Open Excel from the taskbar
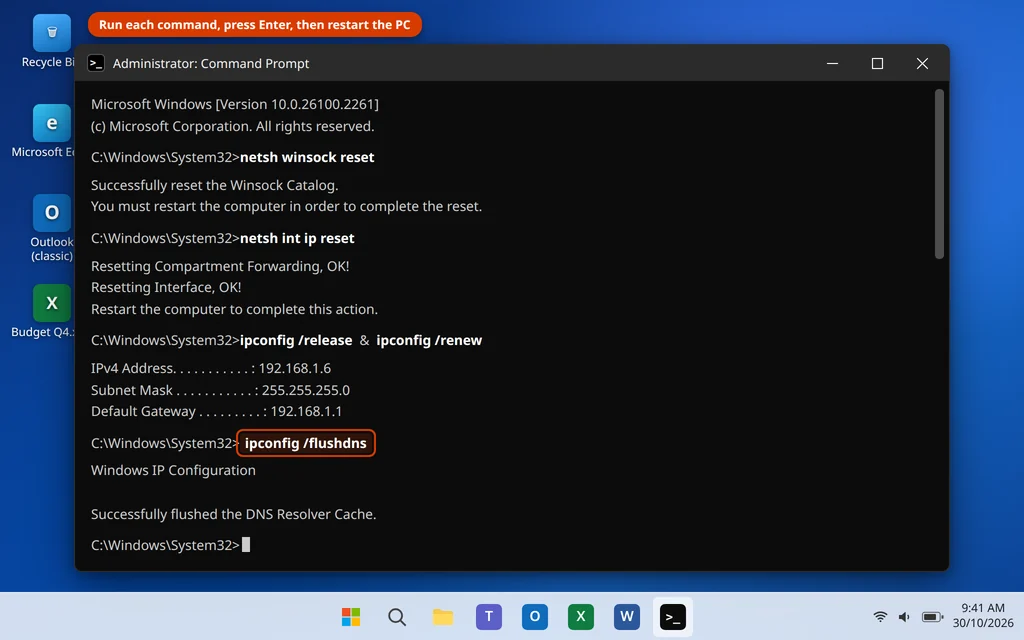1024x640 pixels. pos(581,616)
